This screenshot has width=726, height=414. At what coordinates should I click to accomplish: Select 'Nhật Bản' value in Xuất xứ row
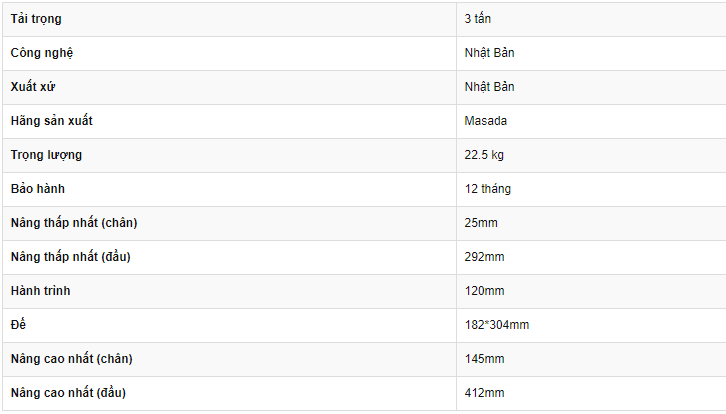[489, 87]
